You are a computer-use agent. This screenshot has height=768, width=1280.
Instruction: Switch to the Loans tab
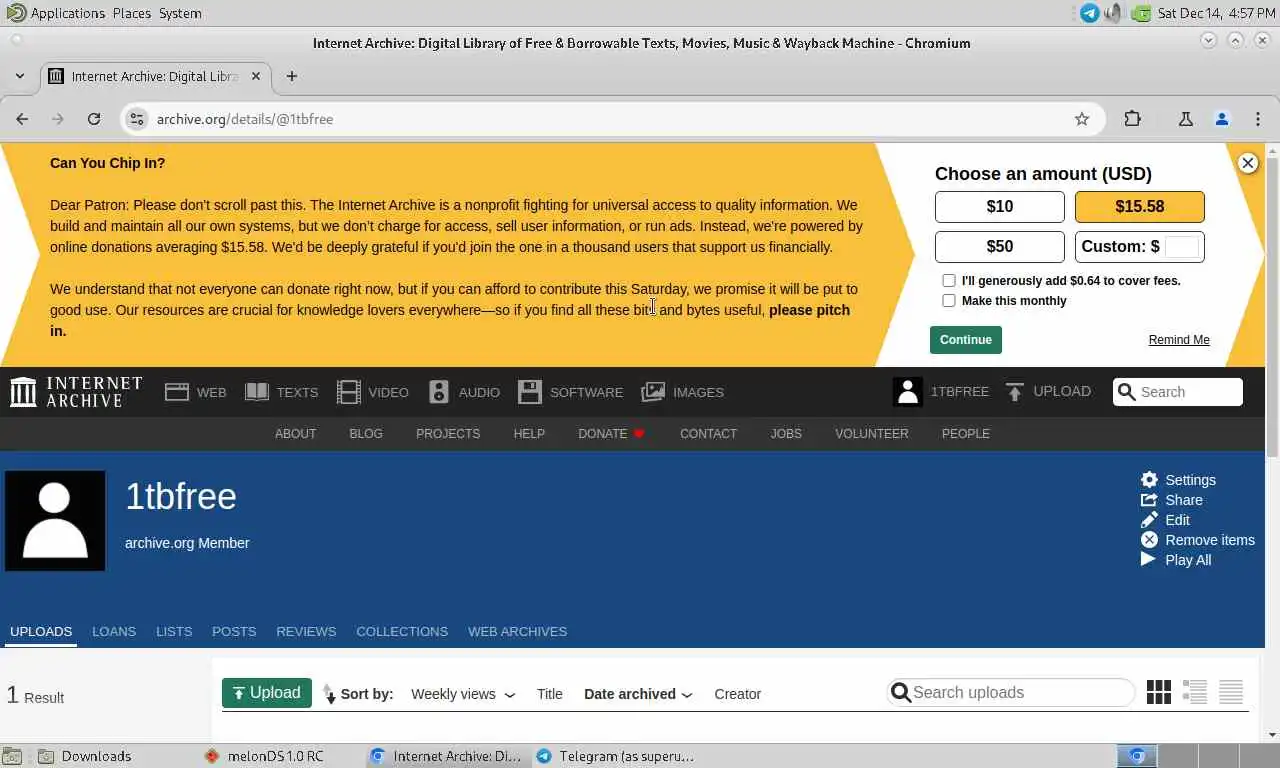tap(114, 631)
